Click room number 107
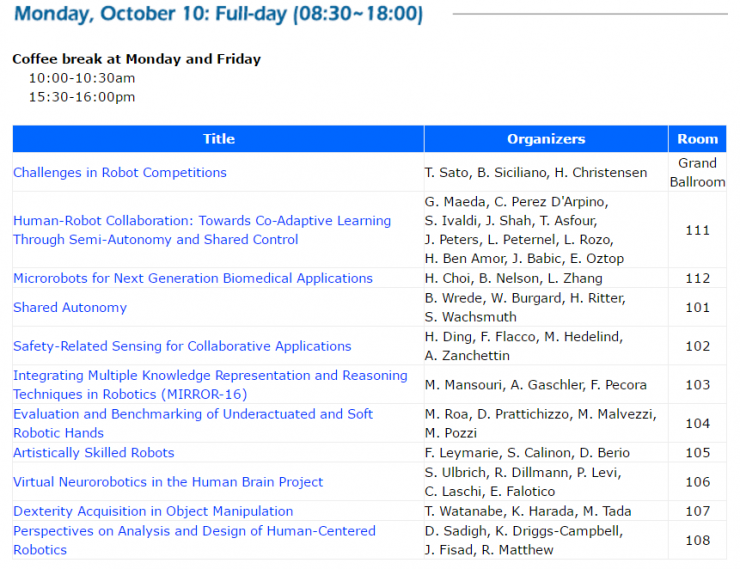The image size is (740, 569). pos(698,511)
